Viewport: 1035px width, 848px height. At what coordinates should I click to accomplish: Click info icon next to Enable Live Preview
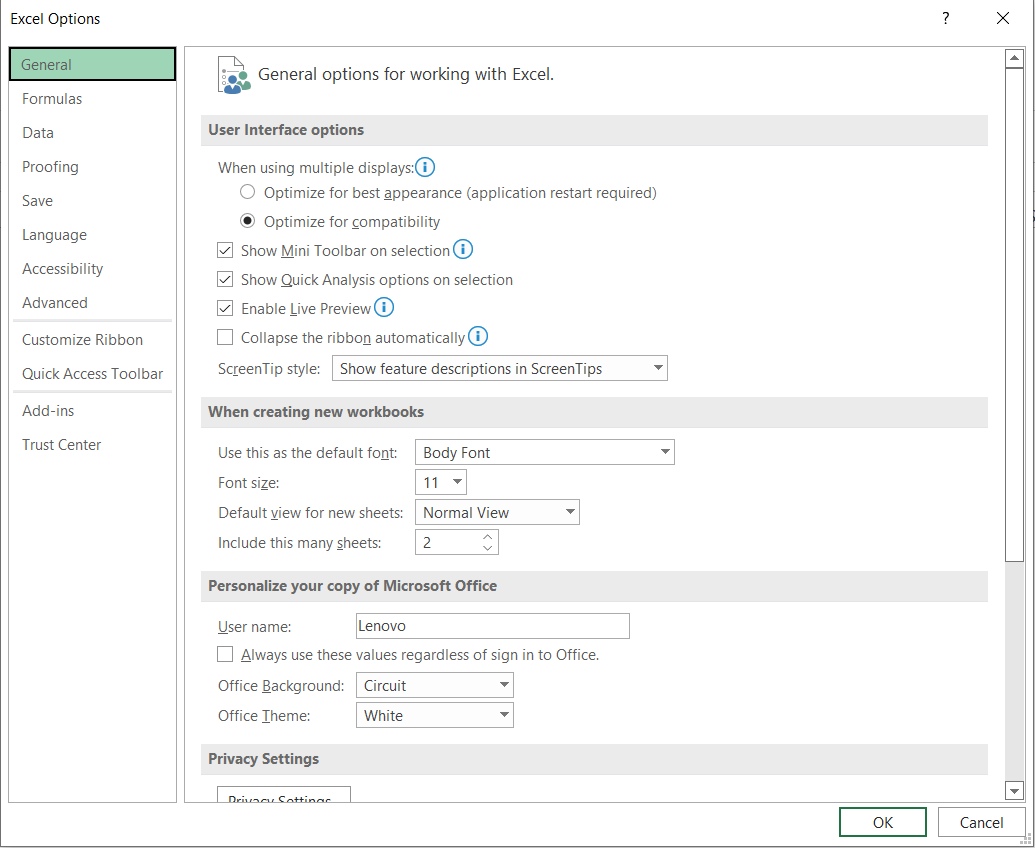(x=384, y=308)
